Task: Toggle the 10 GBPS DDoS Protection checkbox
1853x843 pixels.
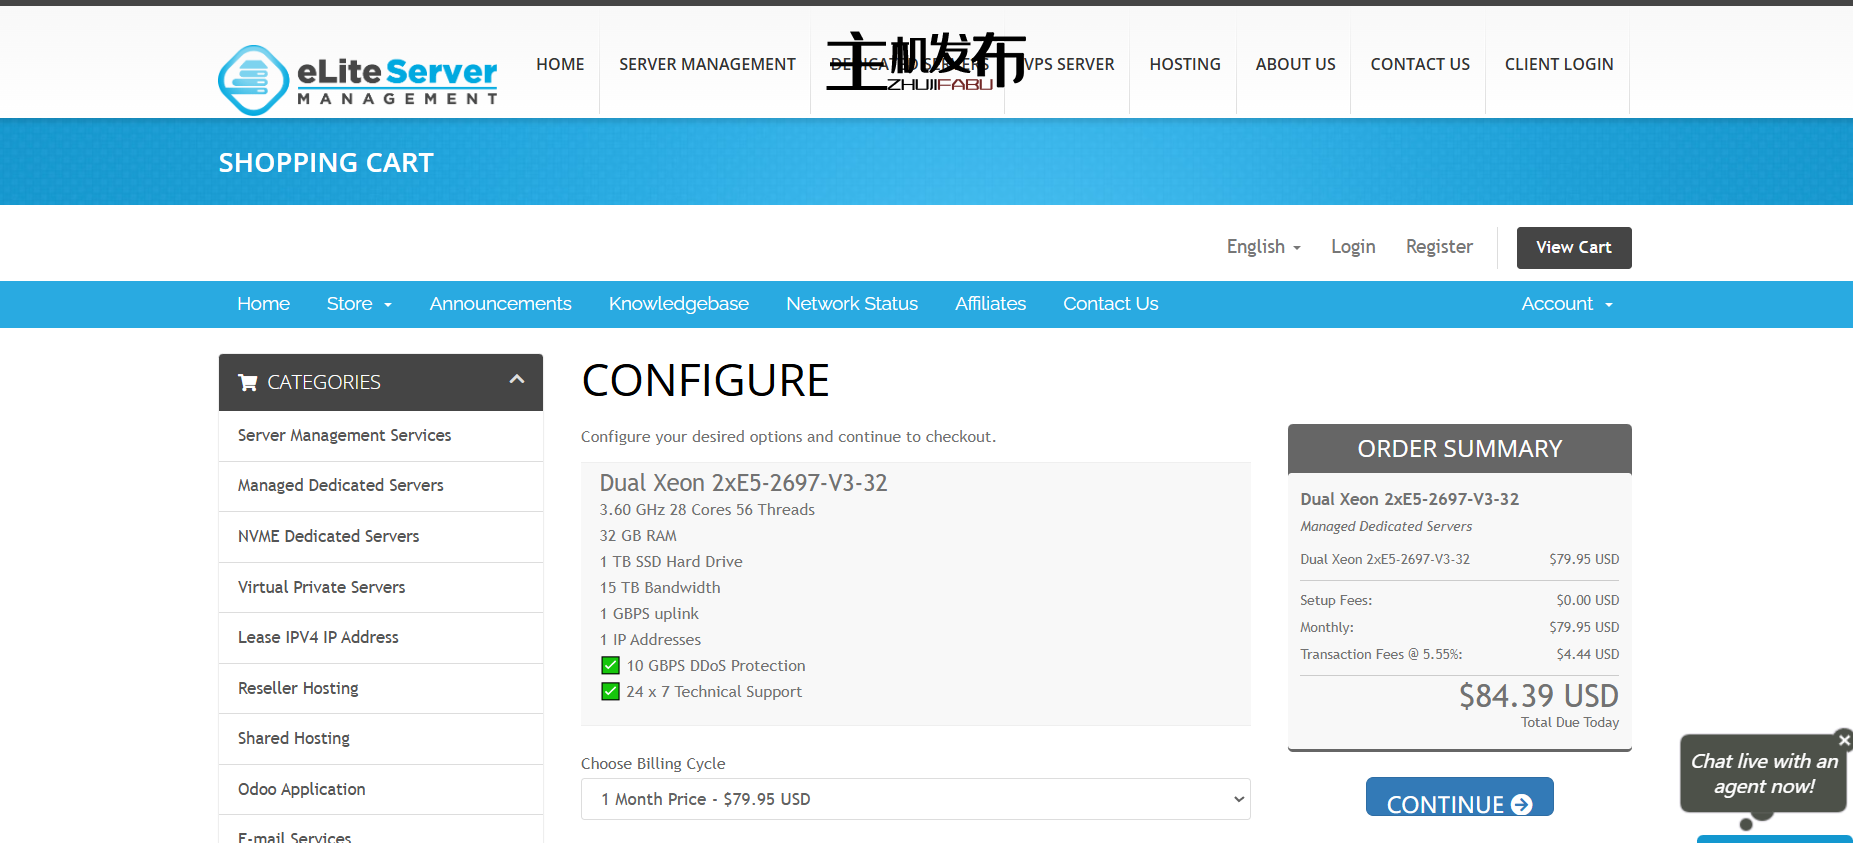Action: (x=610, y=666)
